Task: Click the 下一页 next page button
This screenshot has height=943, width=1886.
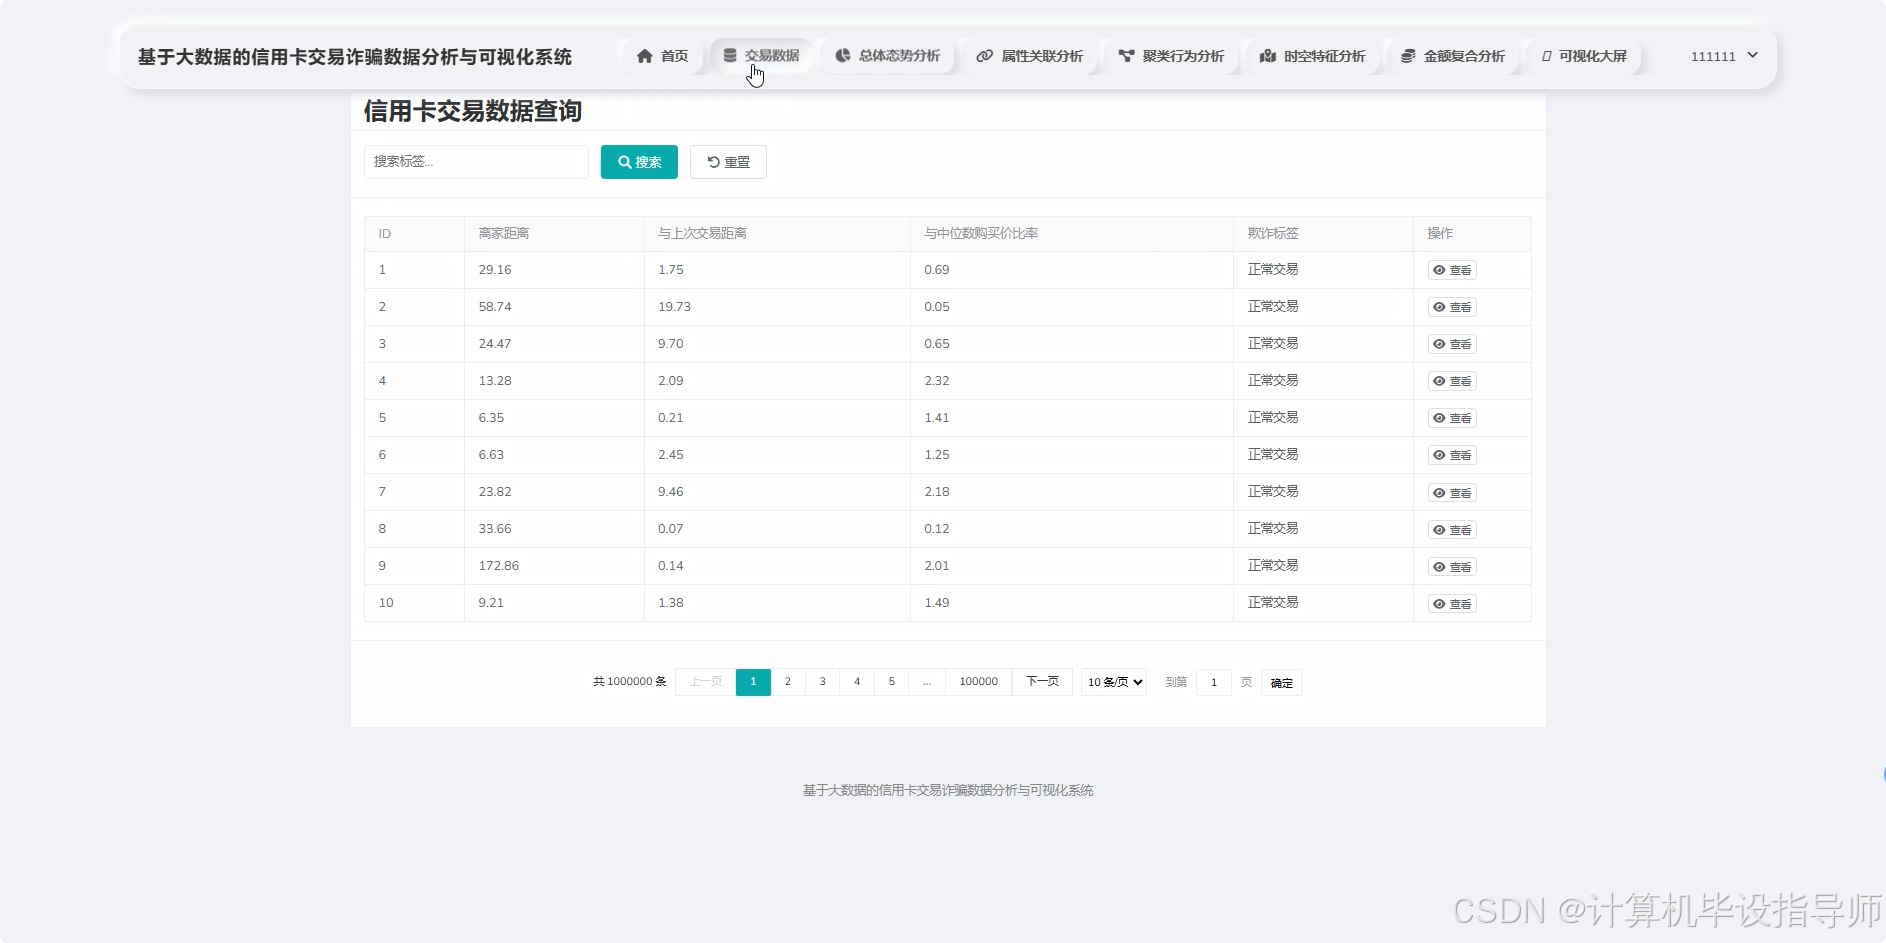Action: tap(1042, 682)
